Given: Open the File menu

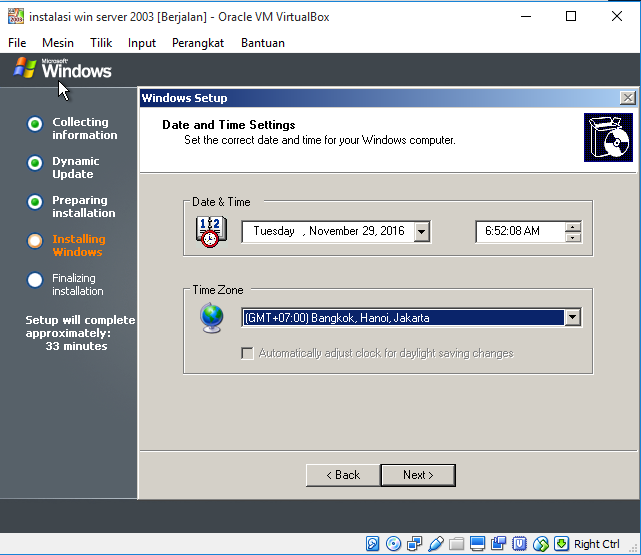Looking at the screenshot, I should [x=17, y=43].
